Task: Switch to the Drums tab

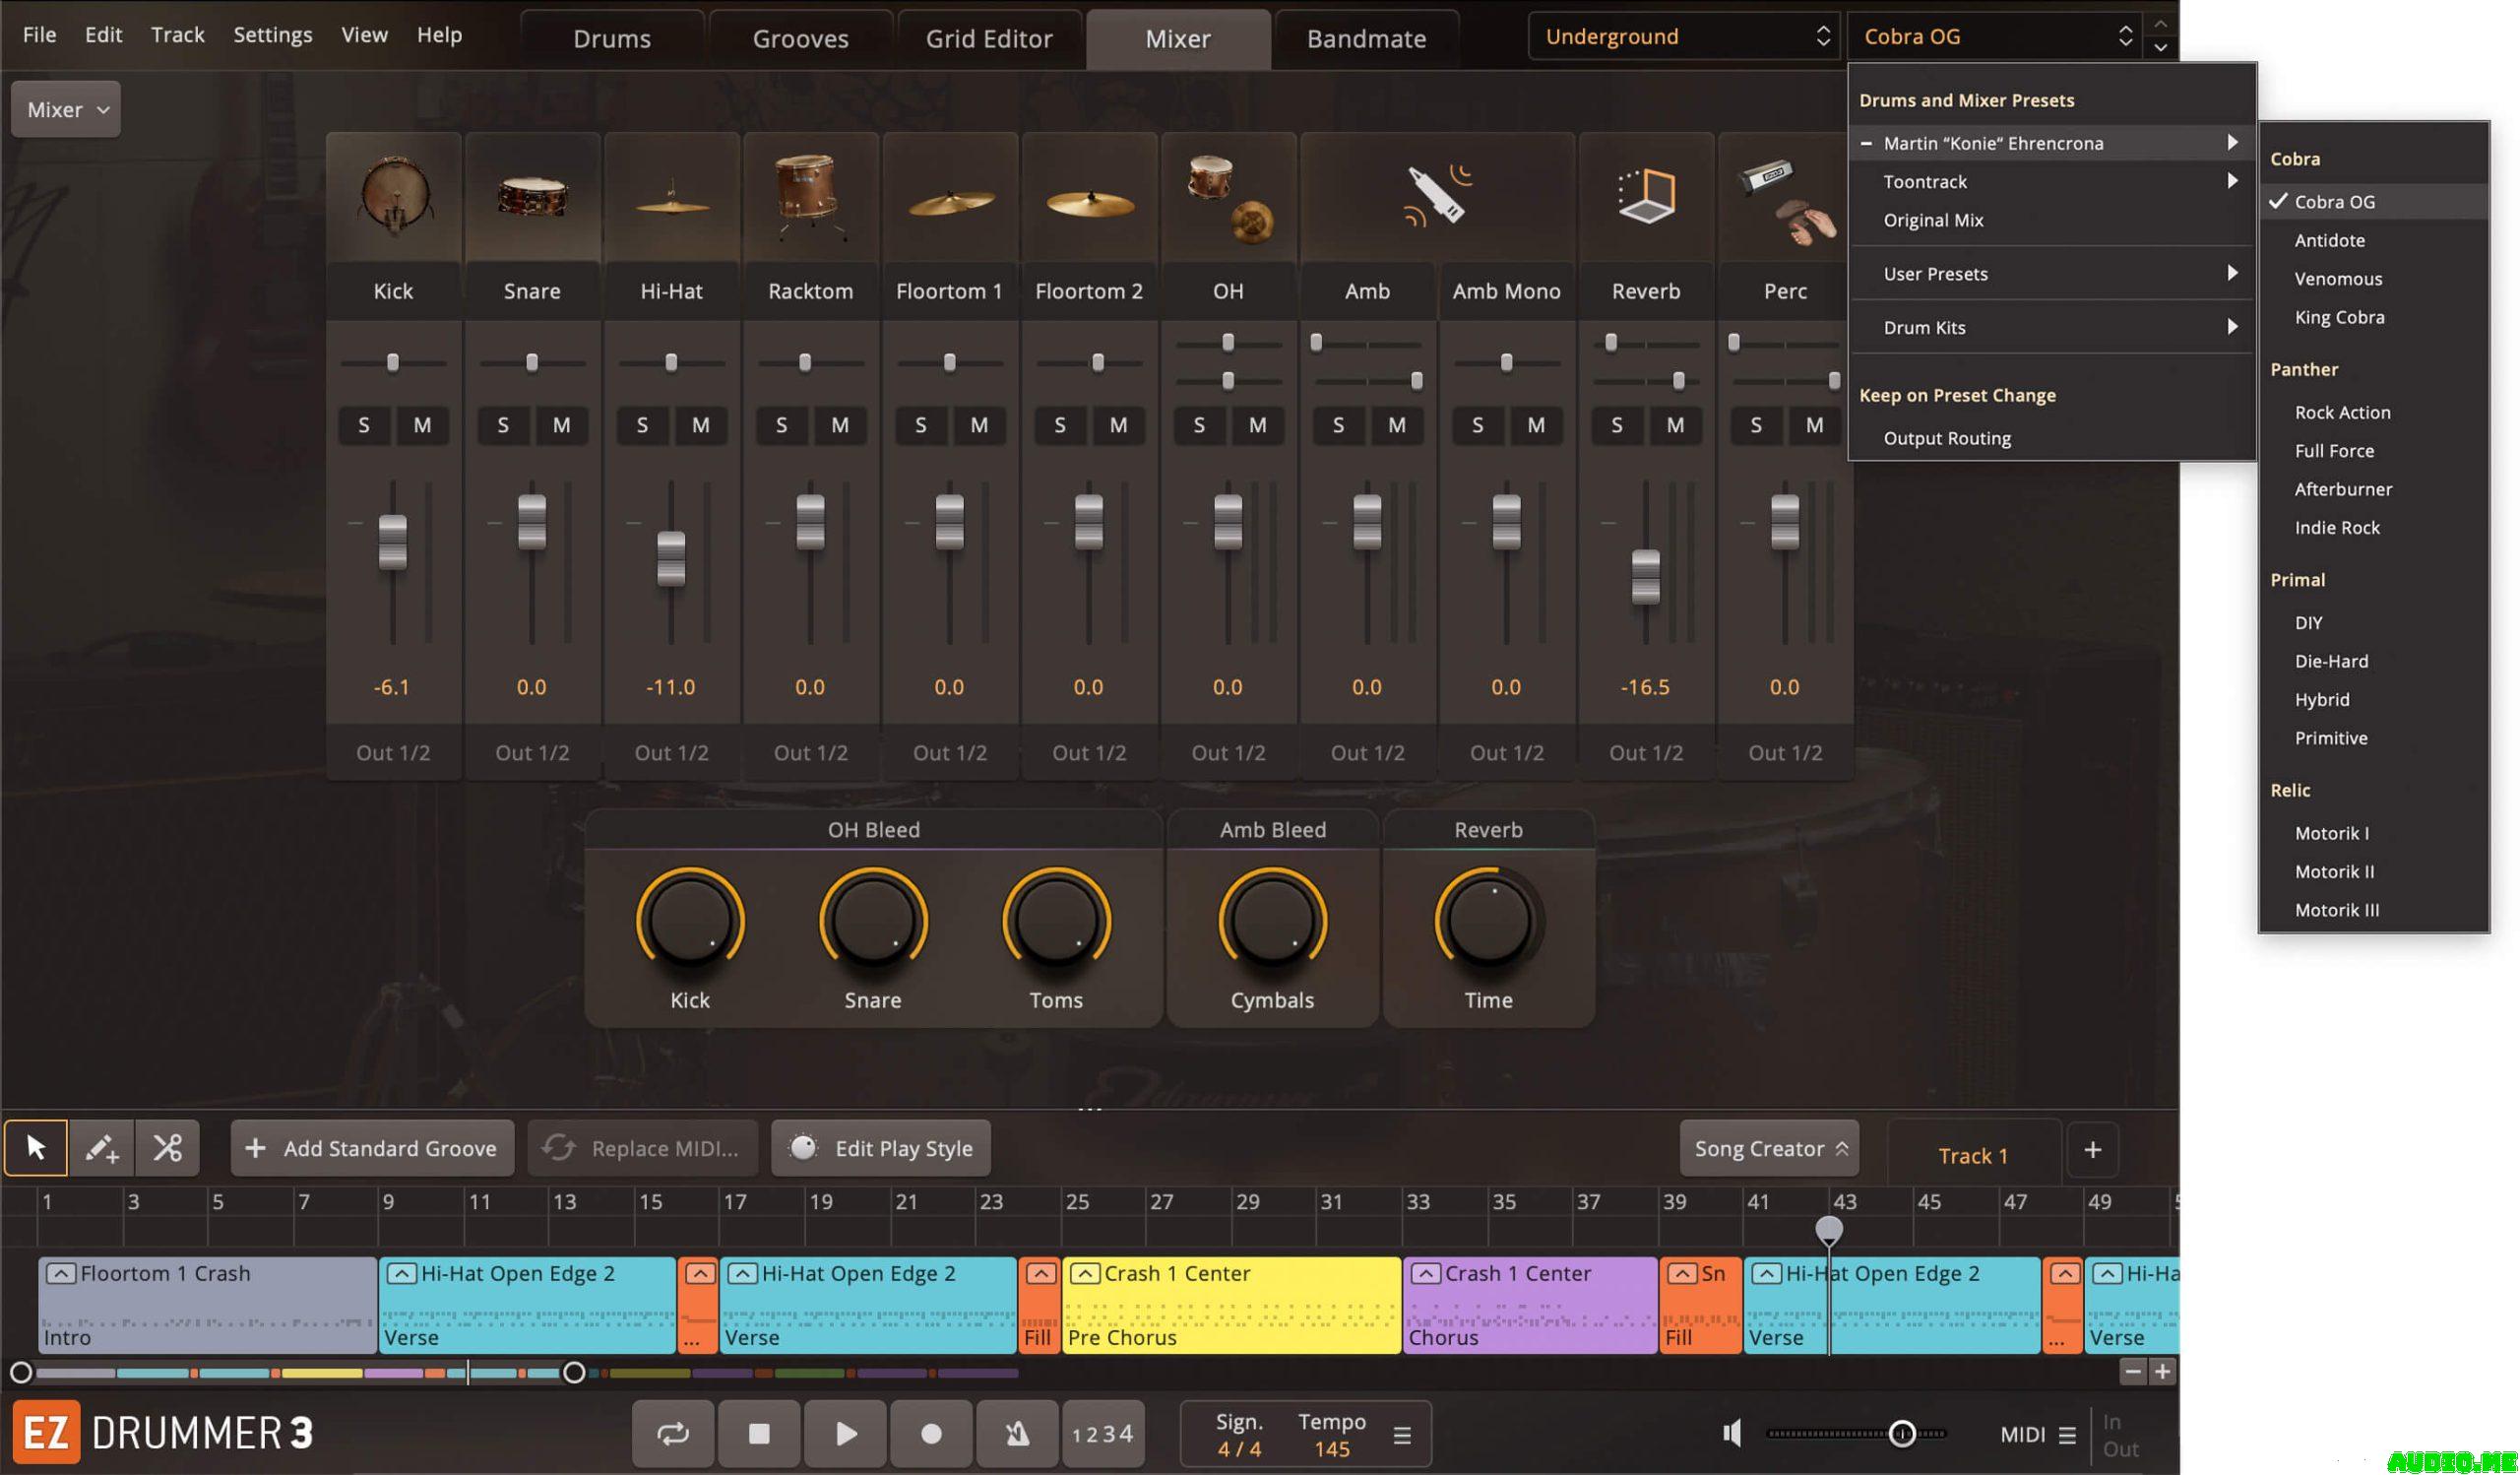Action: pos(612,39)
